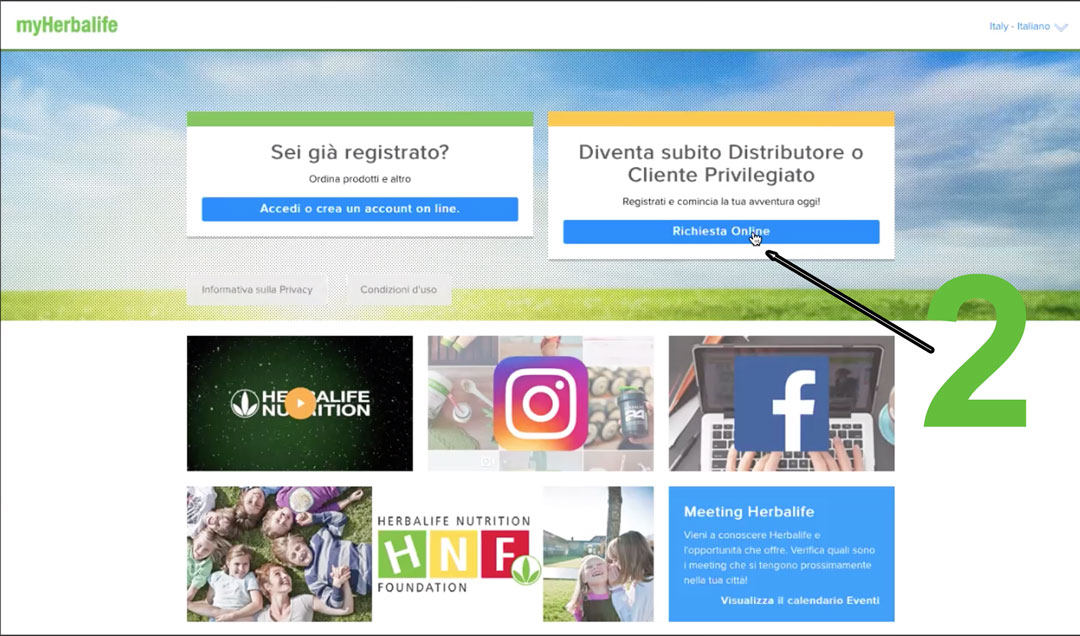Click the HNF leaf logo icon
1080x636 pixels.
click(x=526, y=570)
